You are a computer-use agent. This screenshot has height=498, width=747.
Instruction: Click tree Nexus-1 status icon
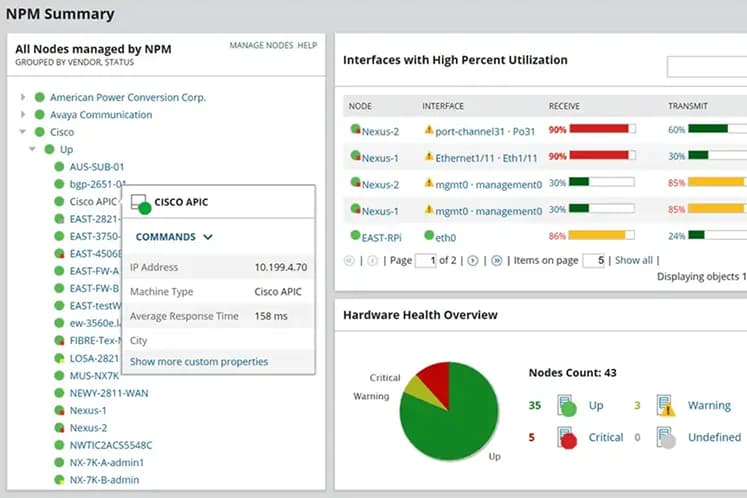(x=59, y=410)
